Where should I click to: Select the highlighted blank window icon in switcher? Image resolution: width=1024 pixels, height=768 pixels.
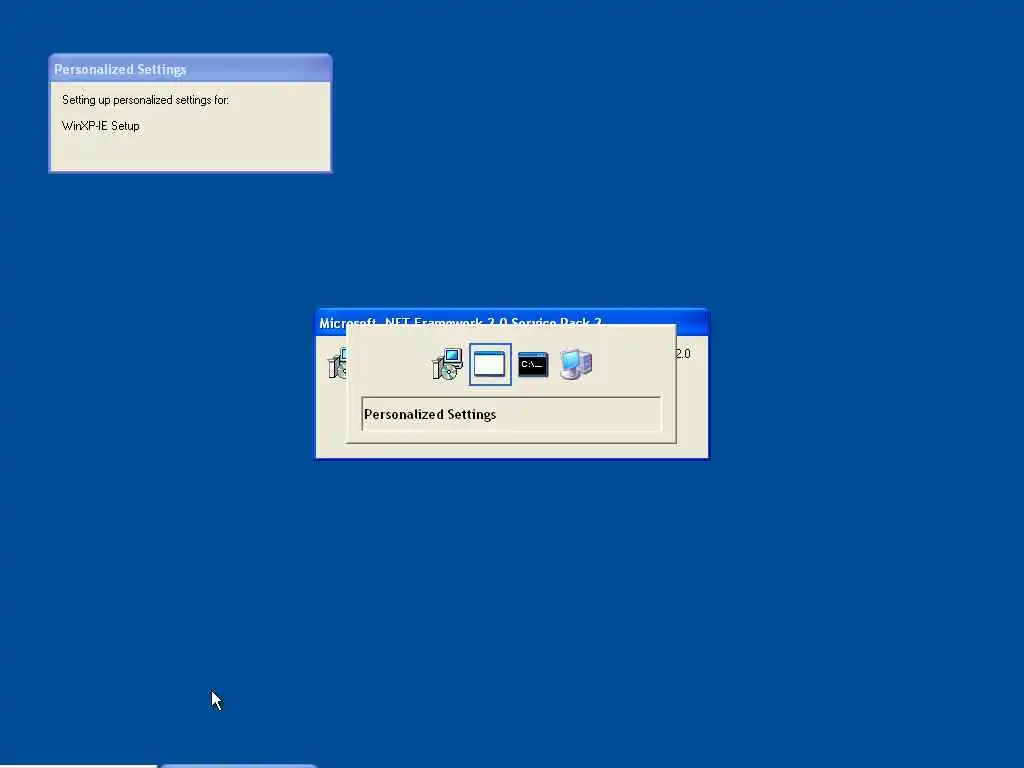coord(490,364)
